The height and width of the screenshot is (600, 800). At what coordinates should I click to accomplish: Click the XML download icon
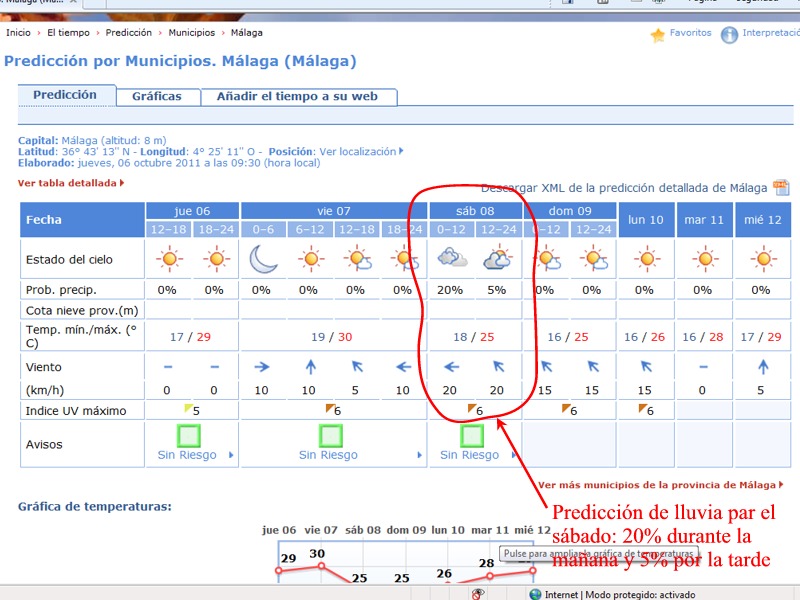click(781, 188)
